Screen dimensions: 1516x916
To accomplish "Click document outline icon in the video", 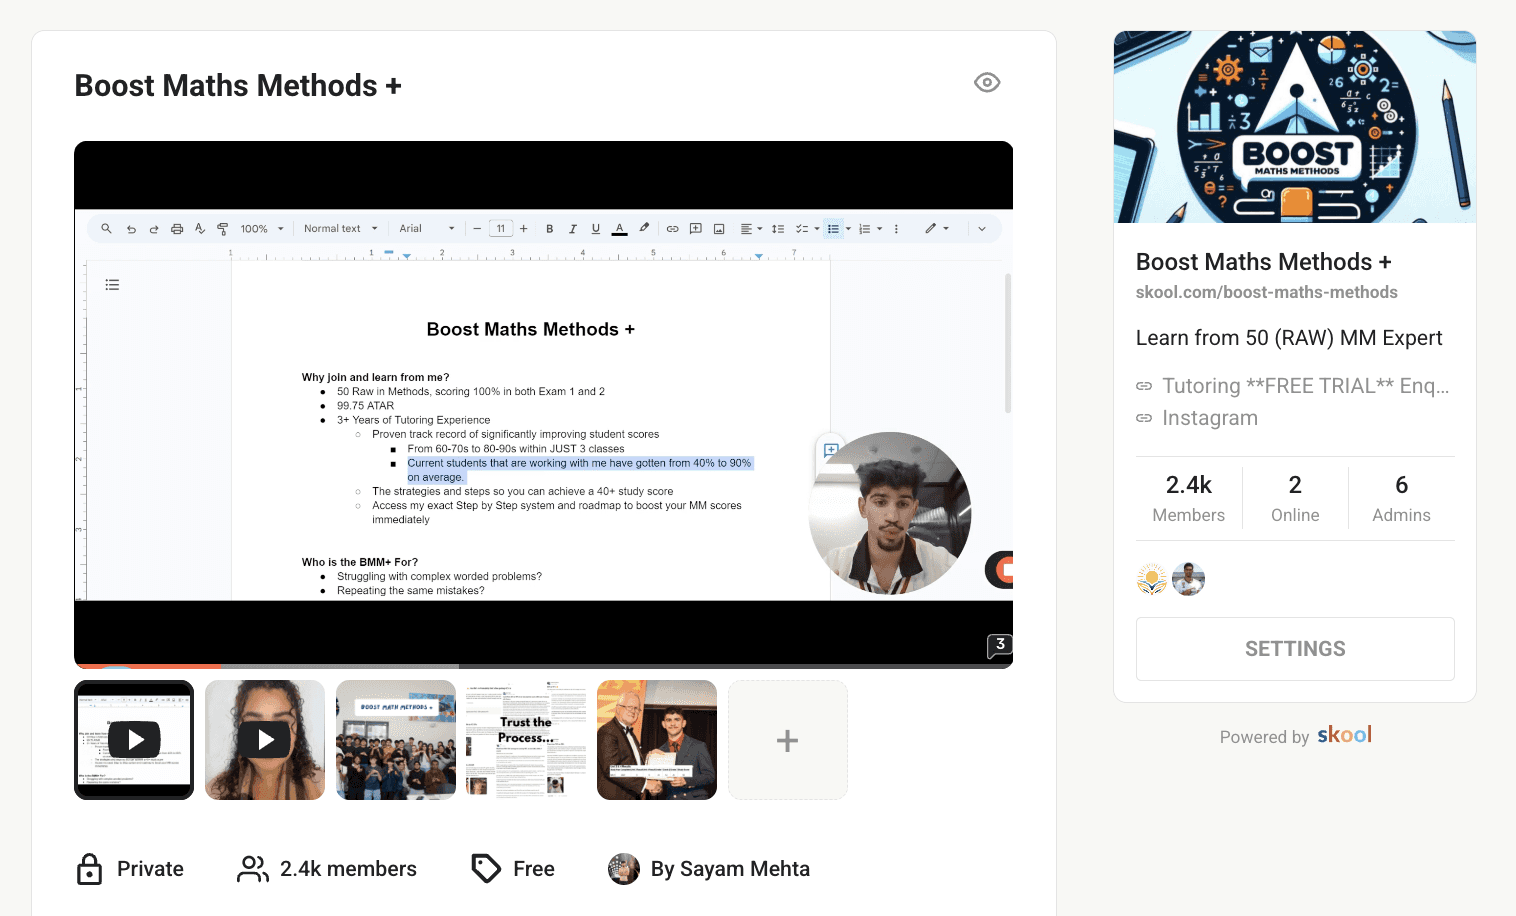I will tap(112, 285).
